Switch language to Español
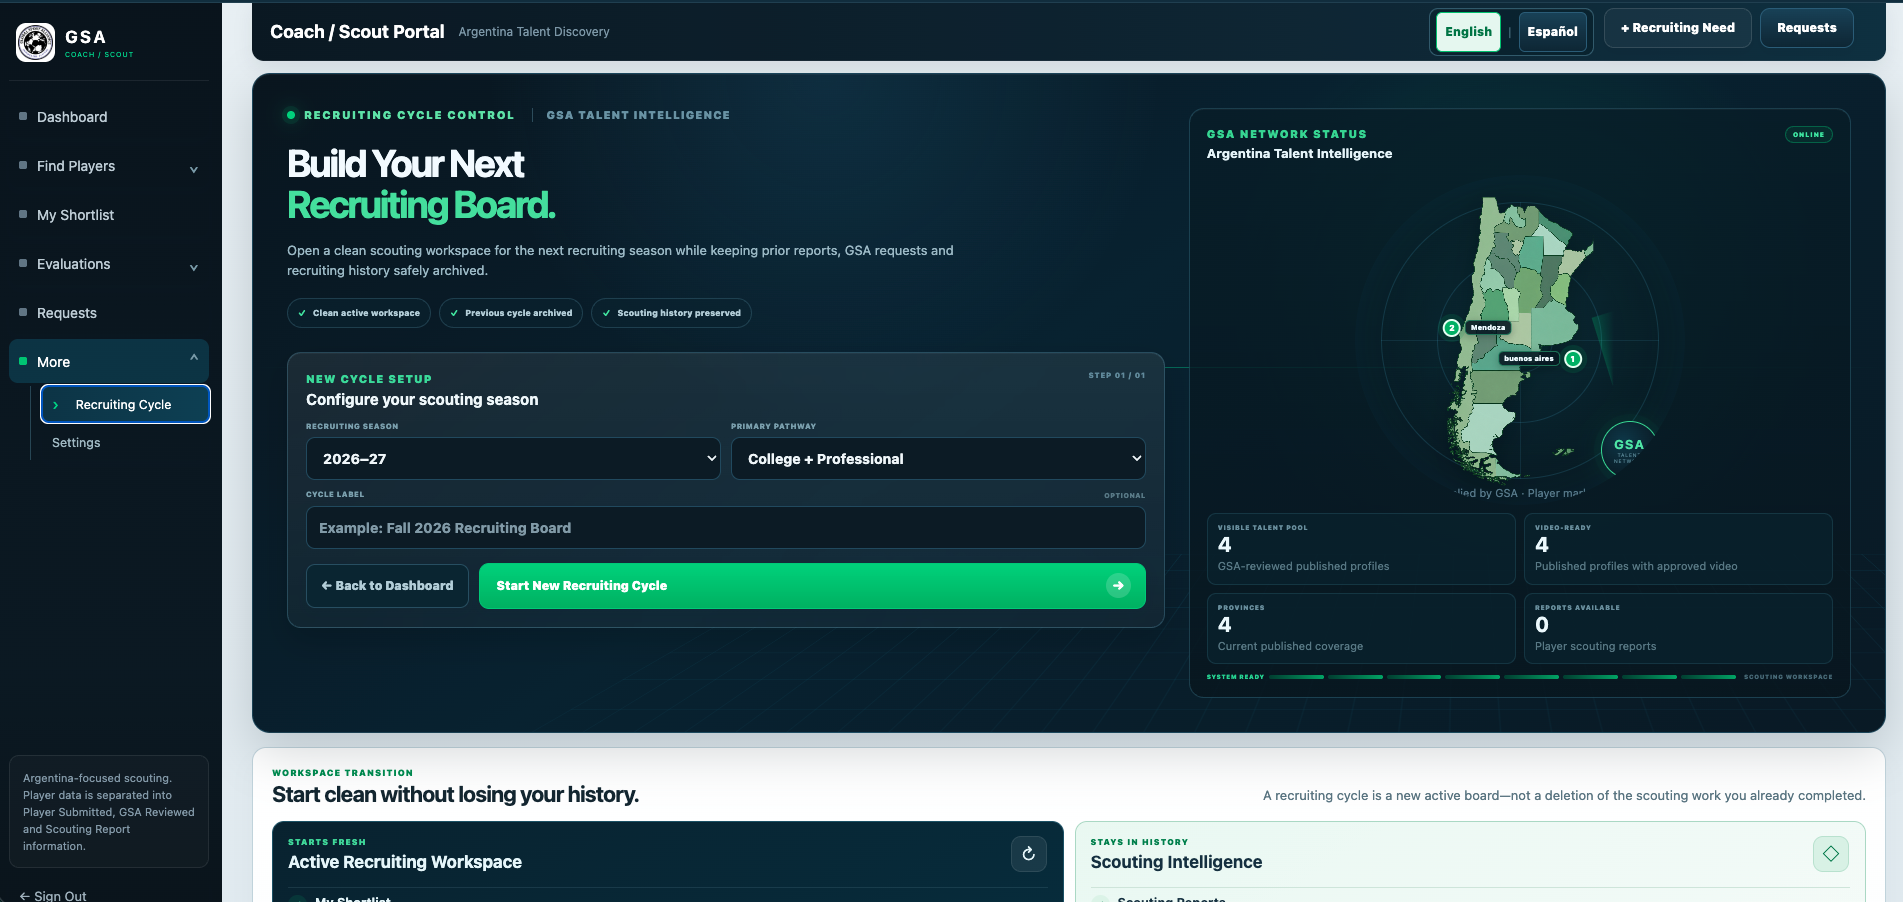The image size is (1903, 902). tap(1552, 32)
